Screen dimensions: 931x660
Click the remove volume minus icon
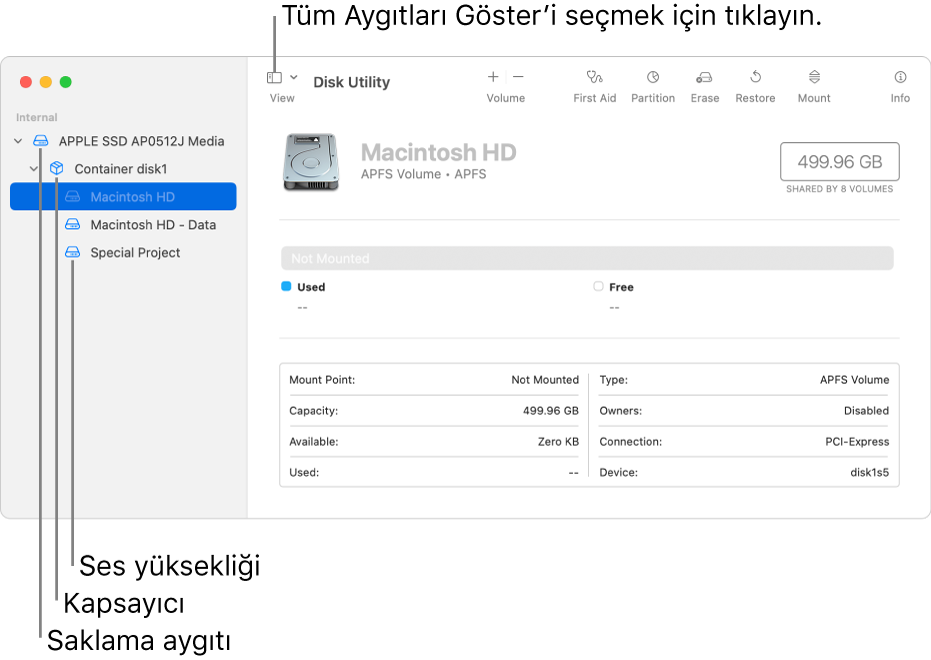(518, 77)
